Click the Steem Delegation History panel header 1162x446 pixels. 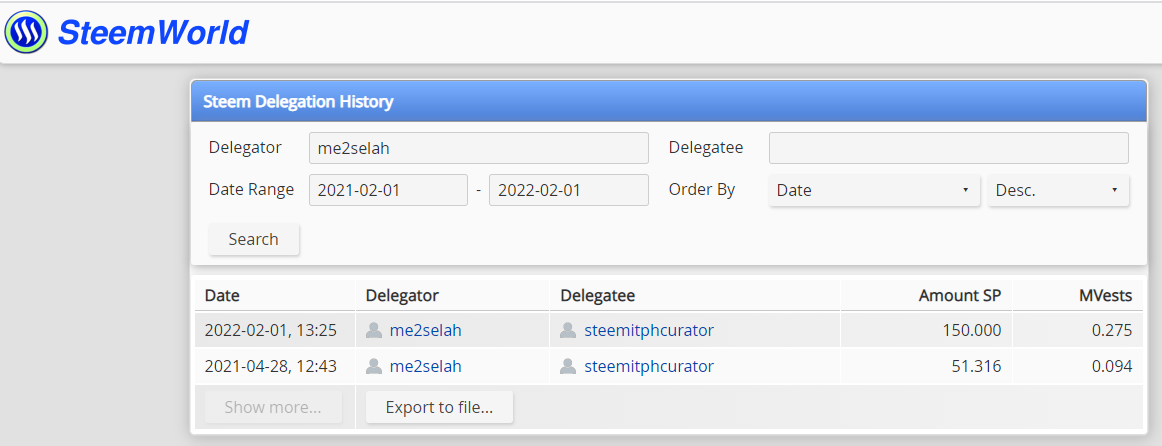coord(669,101)
